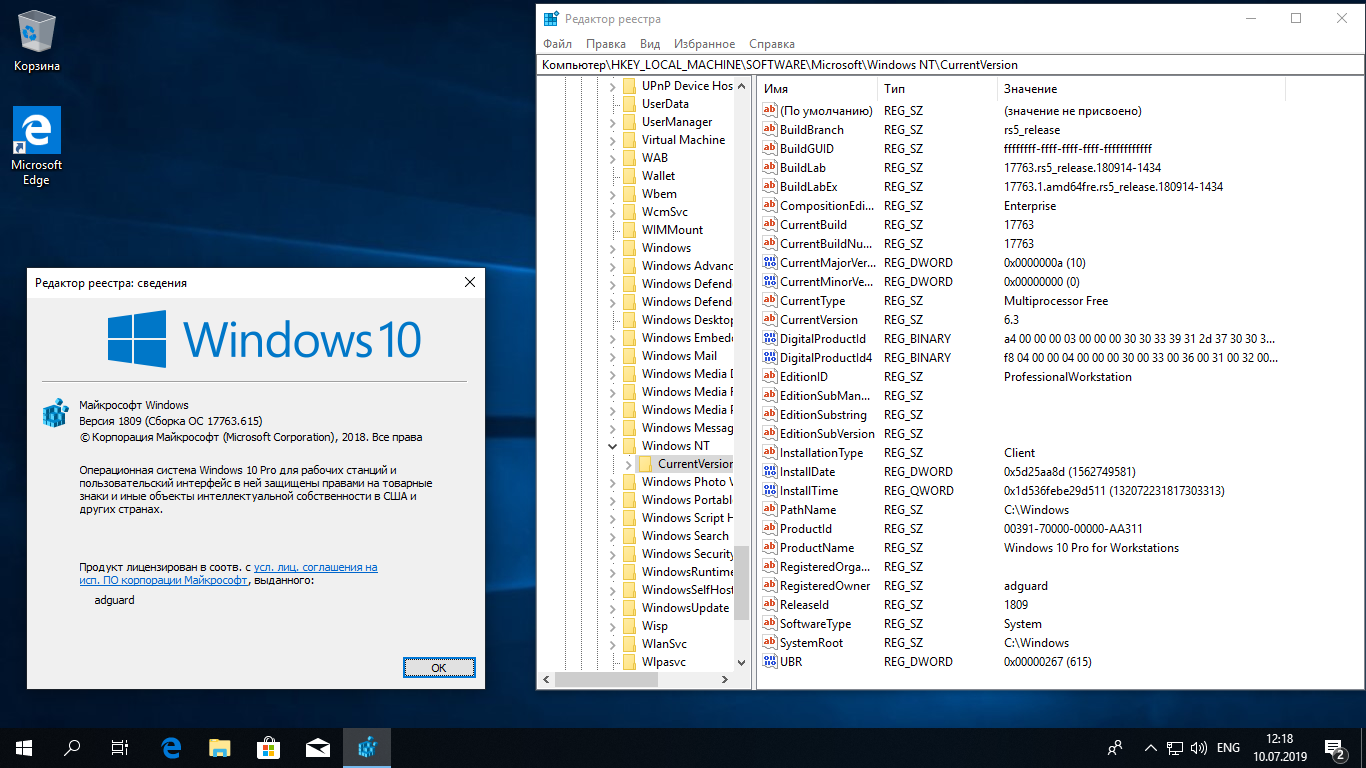Expand the WlanSvc tree node

(x=613, y=644)
